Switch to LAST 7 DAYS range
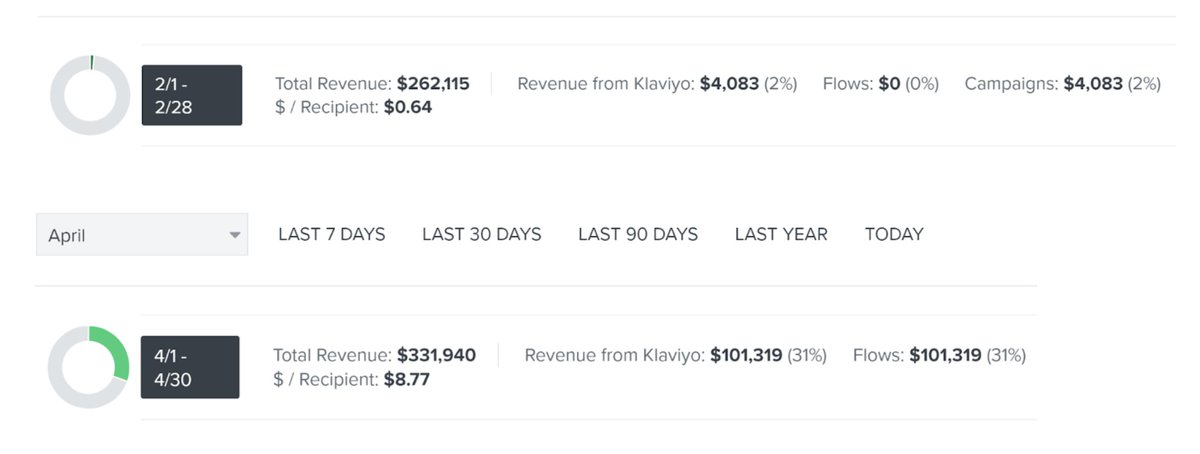 [332, 234]
